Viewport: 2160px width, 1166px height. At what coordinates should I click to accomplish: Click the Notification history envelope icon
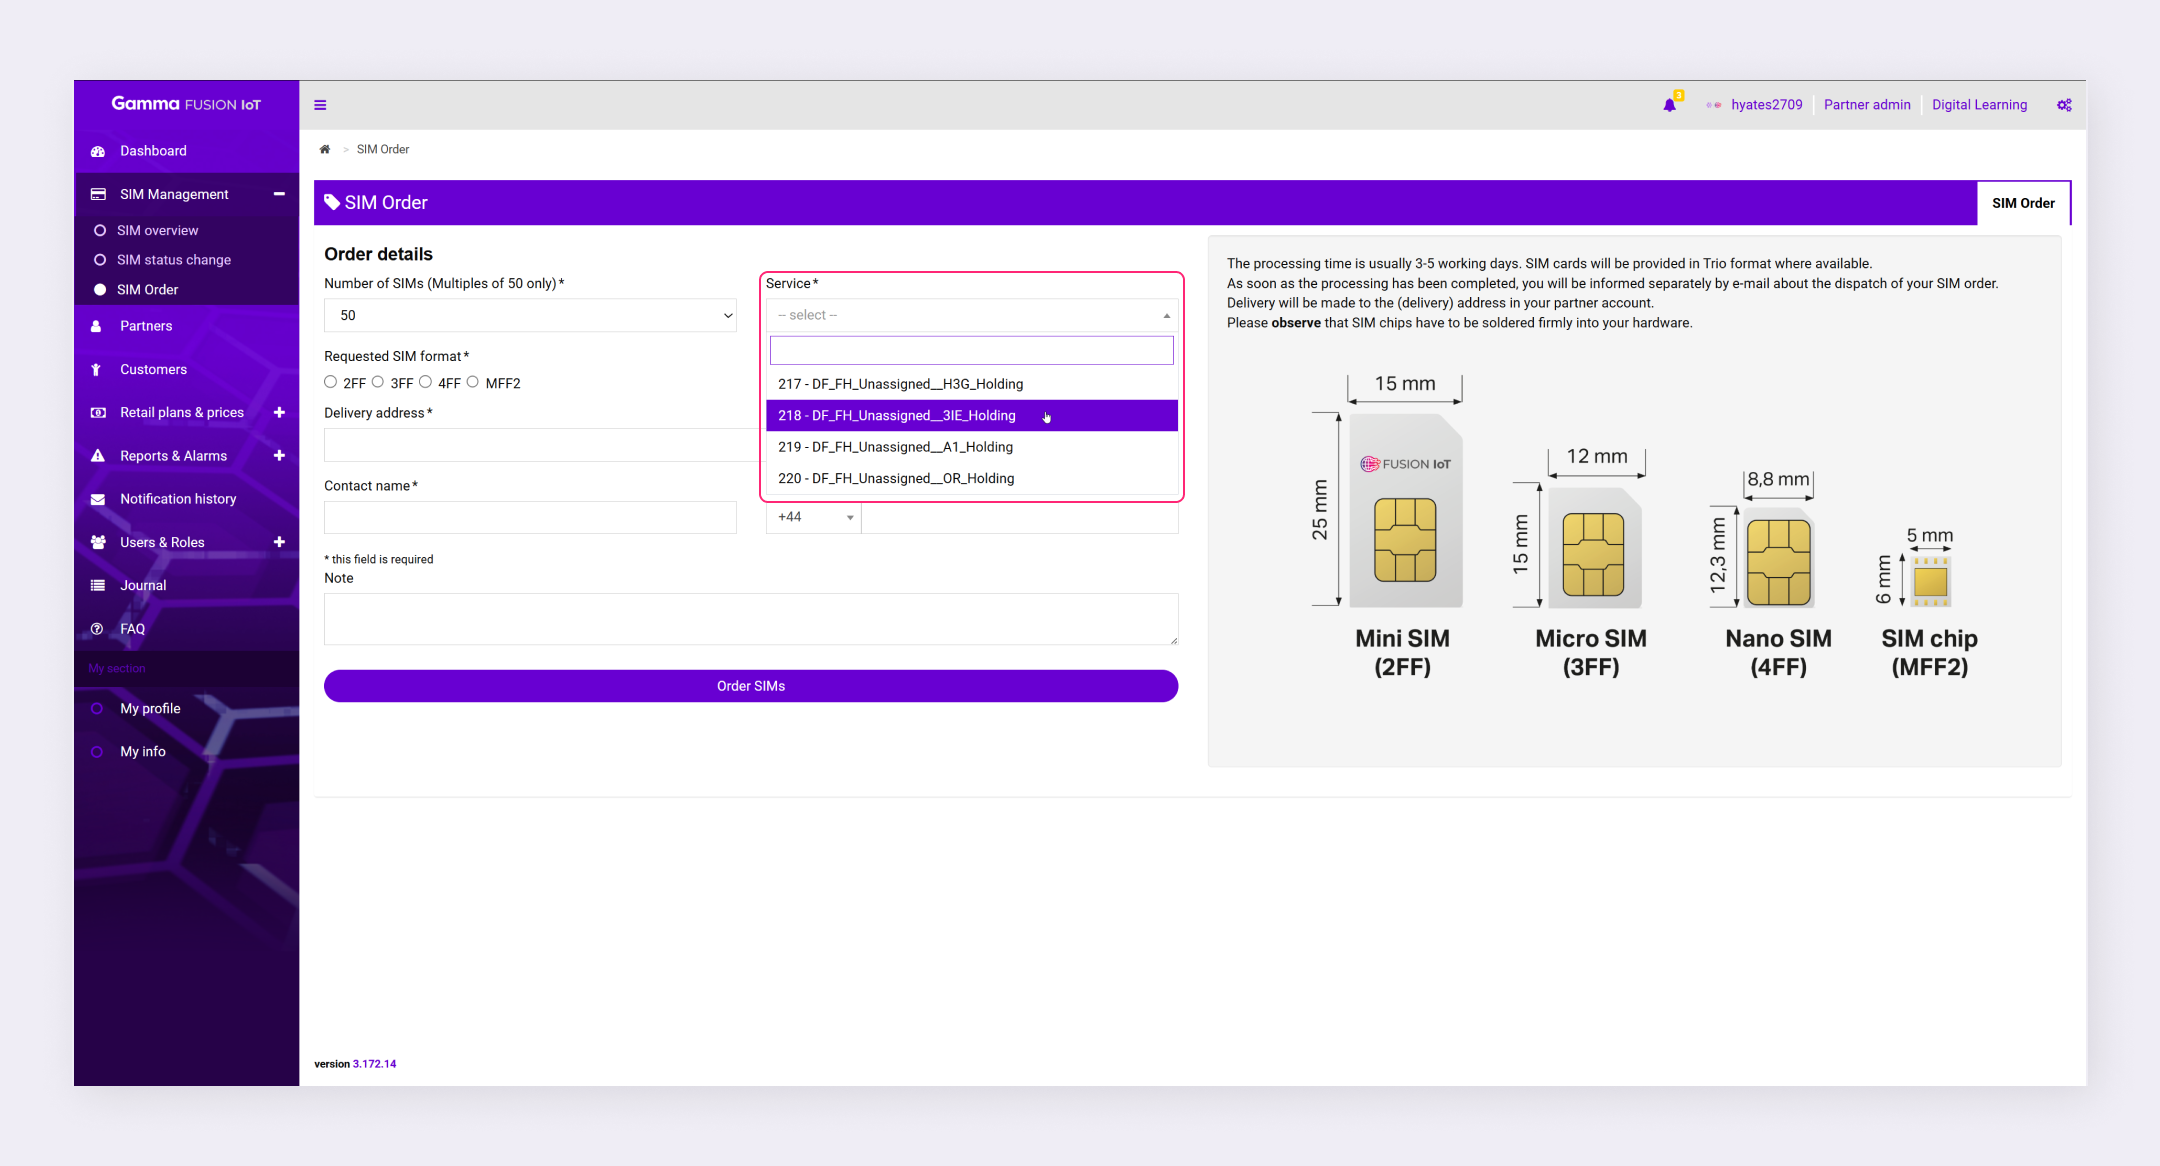coord(98,499)
